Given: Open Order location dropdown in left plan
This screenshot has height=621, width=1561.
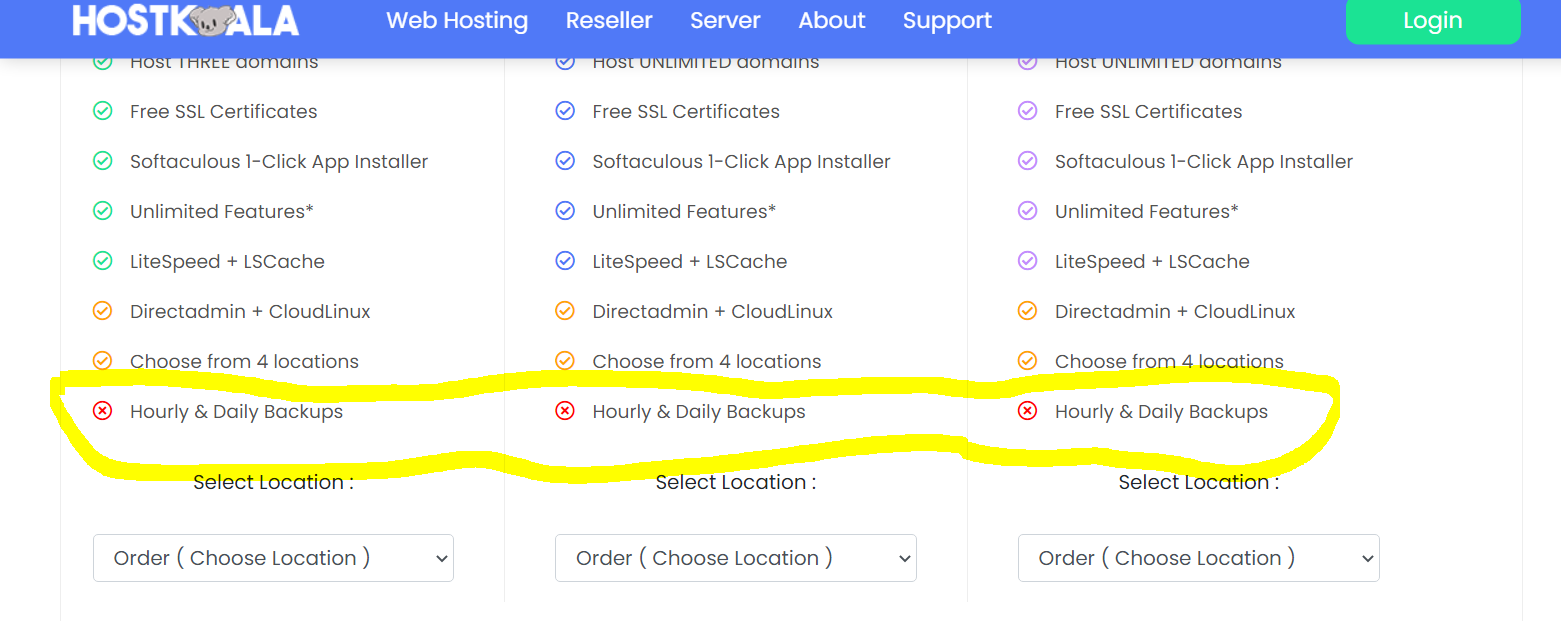Looking at the screenshot, I should [x=273, y=558].
